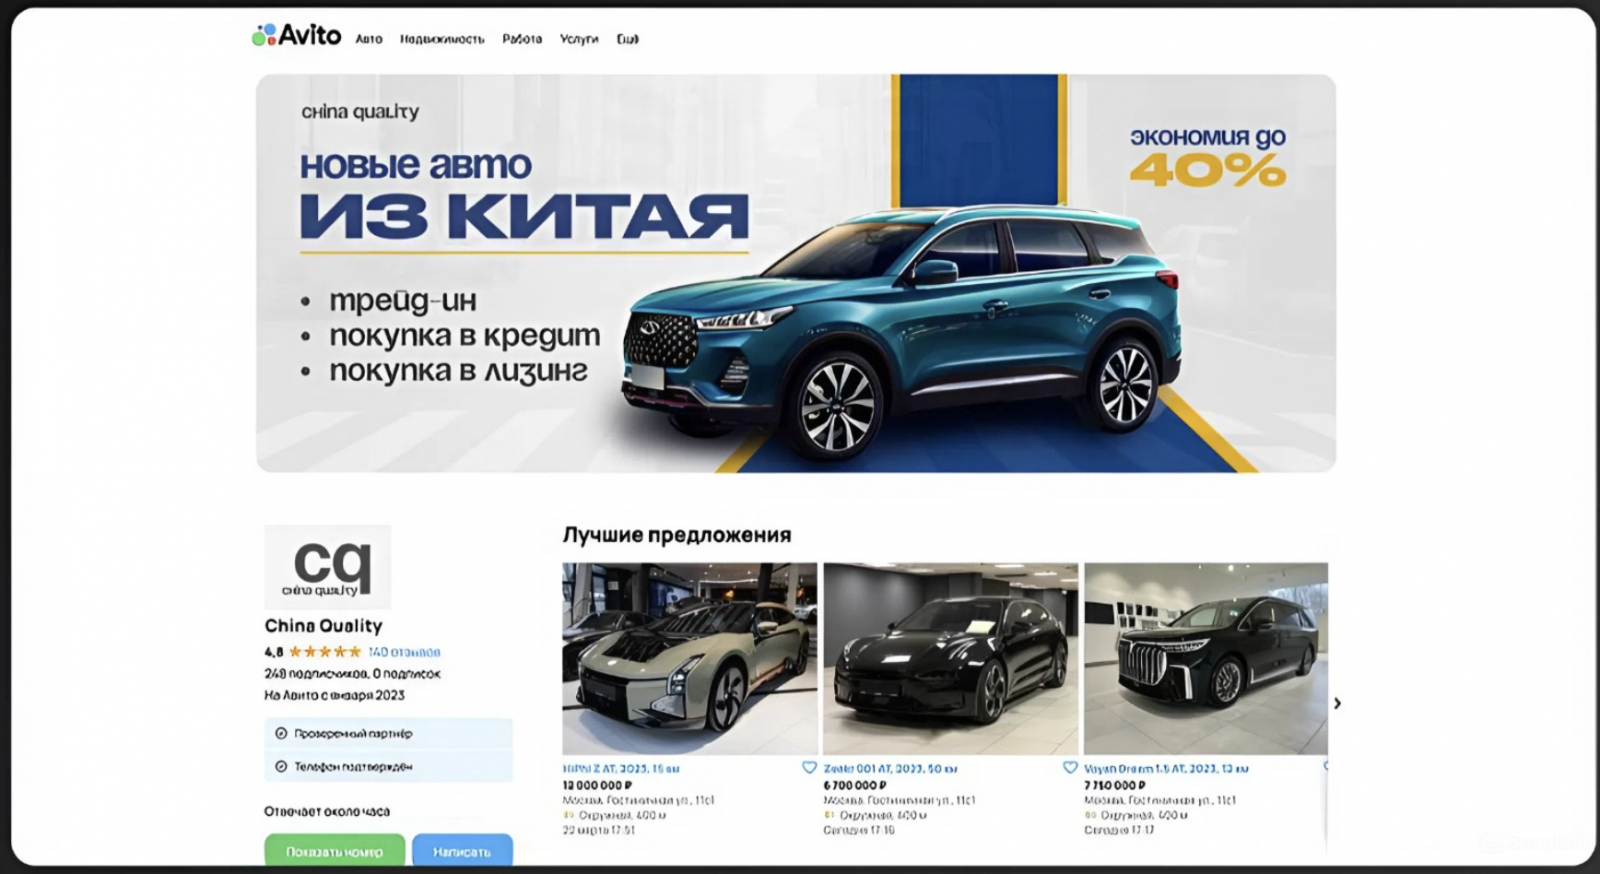Click the Отвечает около часа text
The height and width of the screenshot is (874, 1600).
(x=327, y=811)
